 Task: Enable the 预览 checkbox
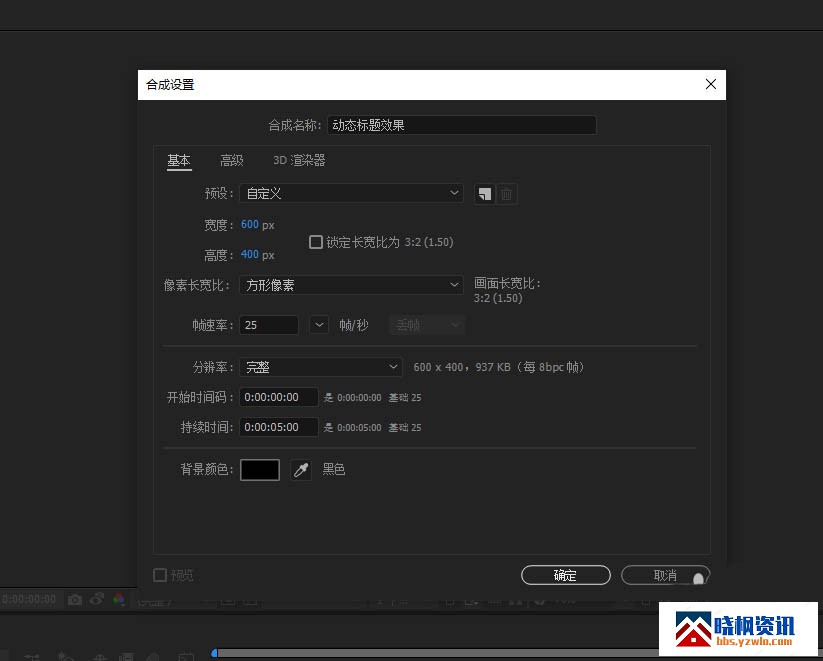pos(160,575)
